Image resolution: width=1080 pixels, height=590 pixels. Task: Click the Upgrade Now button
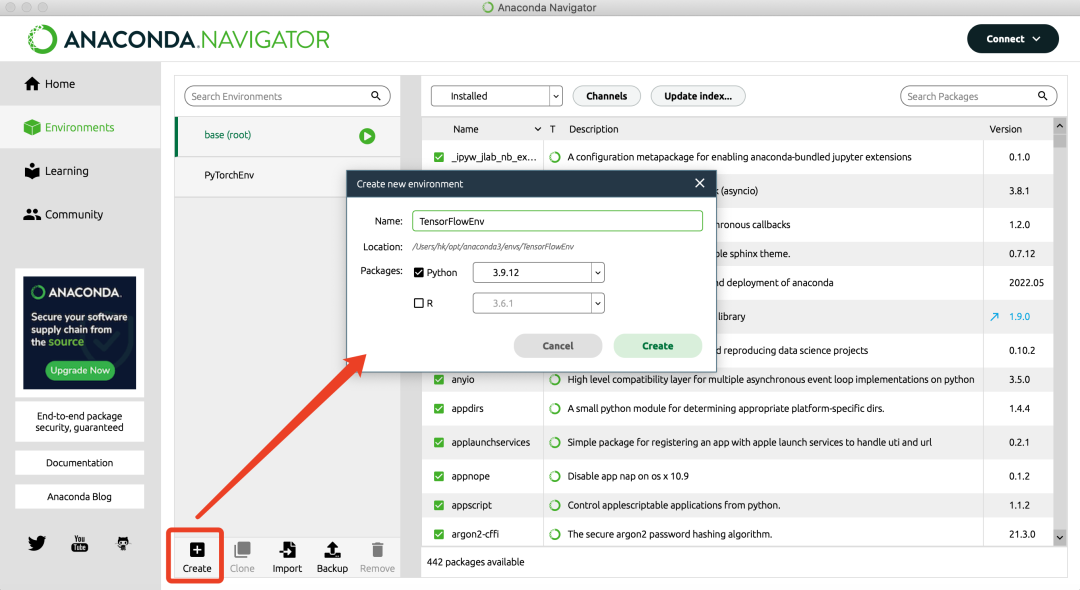pyautogui.click(x=80, y=370)
